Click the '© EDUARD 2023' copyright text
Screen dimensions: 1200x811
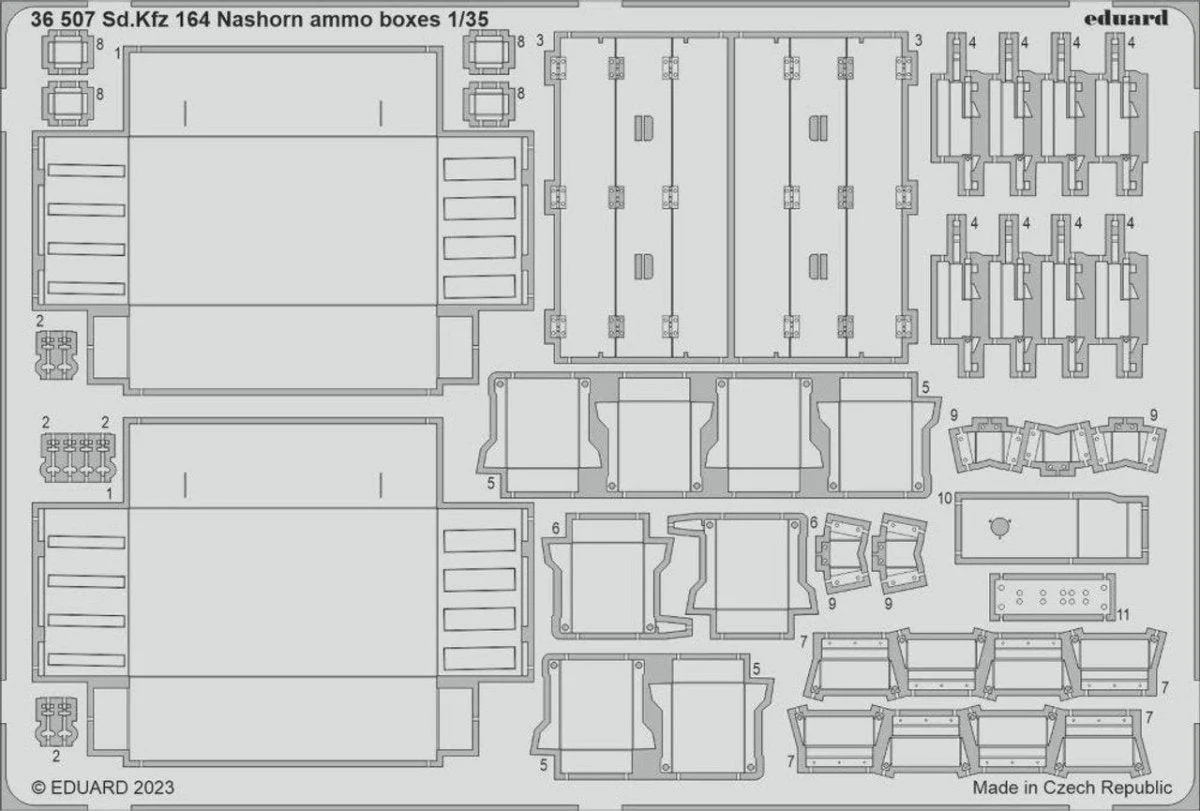pyautogui.click(x=103, y=789)
